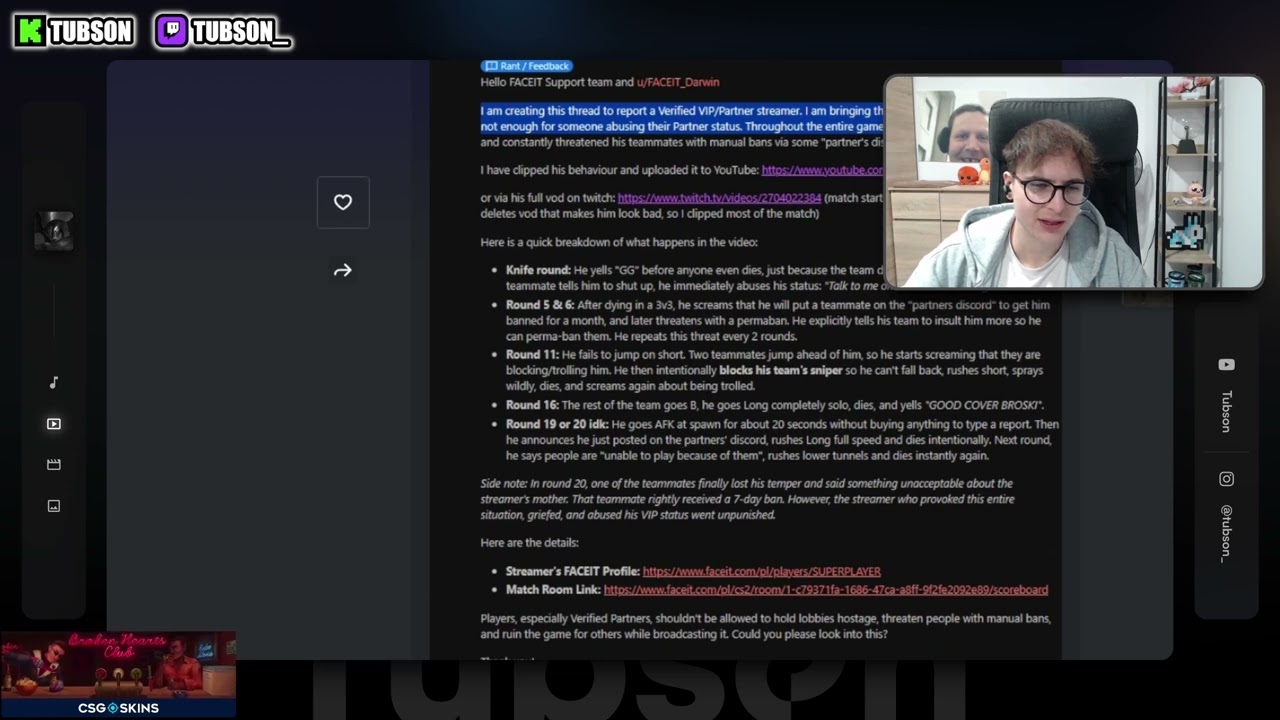Click the "TUBSON_" Twitch channel name
Viewport: 1280px width, 720px height.
[241, 32]
